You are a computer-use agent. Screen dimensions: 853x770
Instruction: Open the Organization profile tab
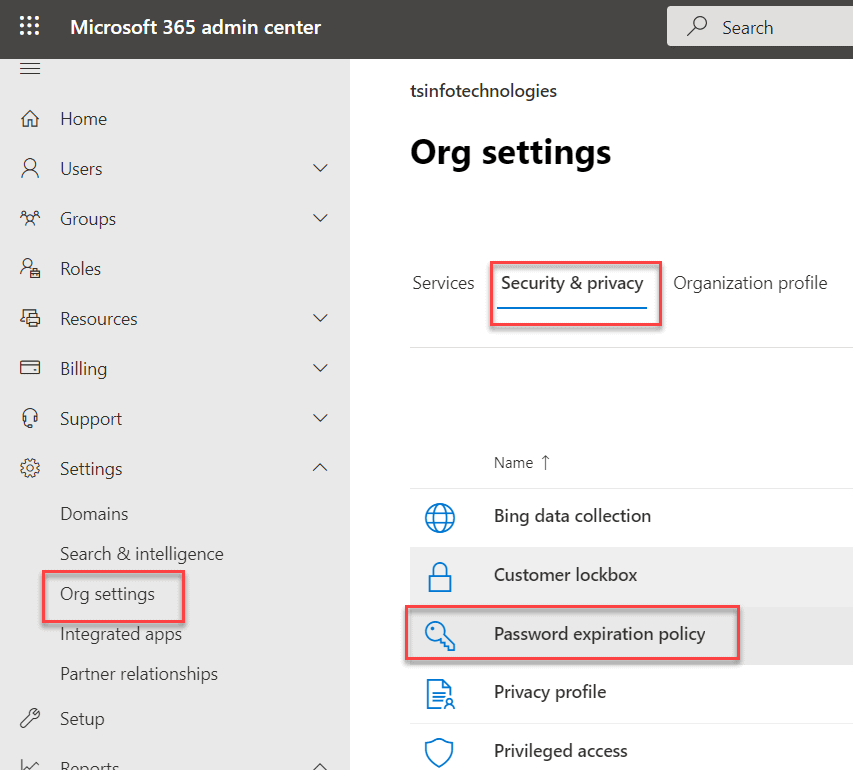pos(750,283)
